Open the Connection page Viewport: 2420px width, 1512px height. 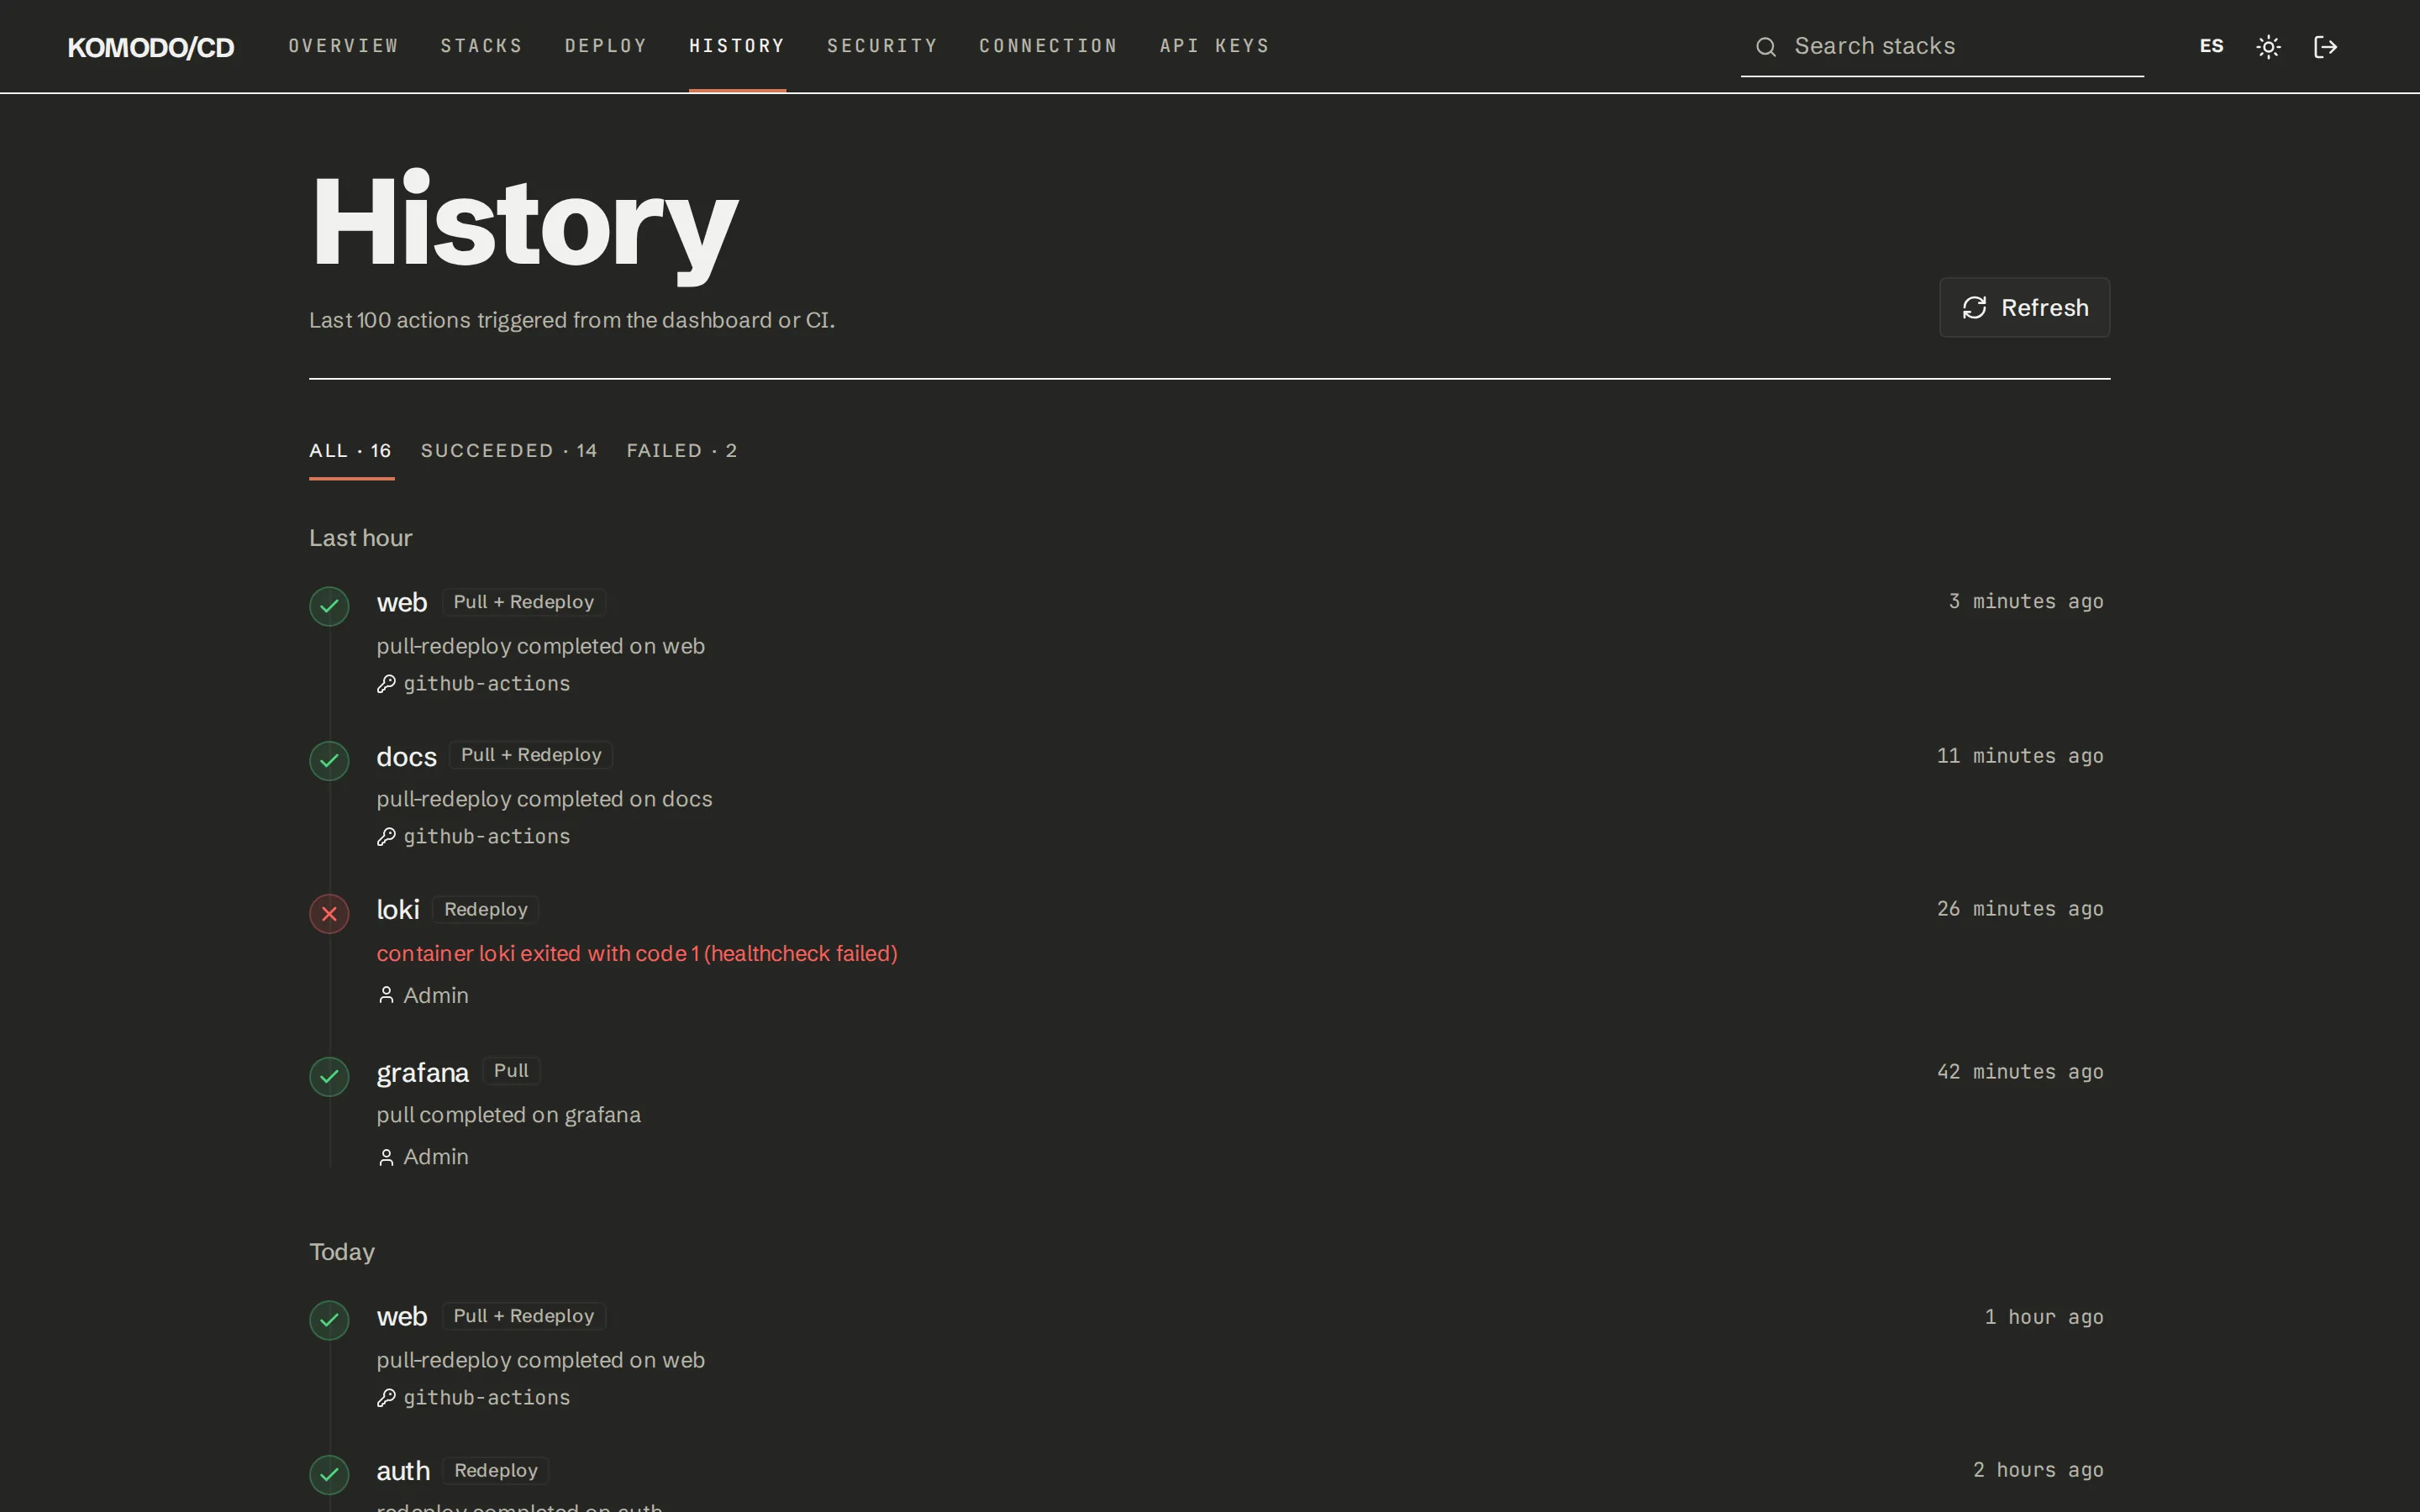[x=1048, y=46]
